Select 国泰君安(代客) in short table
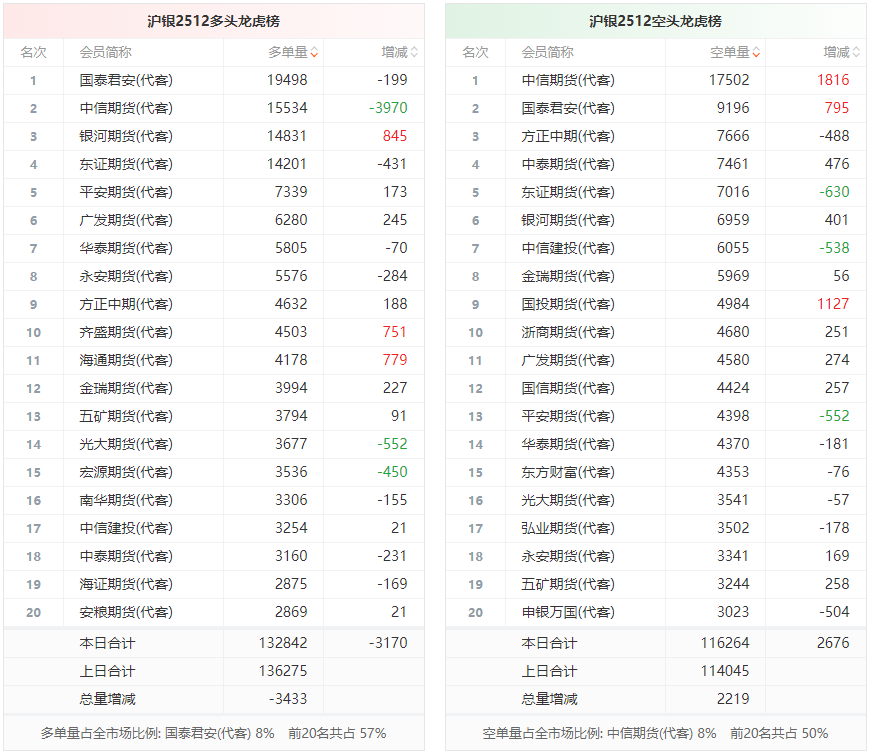The height and width of the screenshot is (755, 872). pyautogui.click(x=568, y=108)
